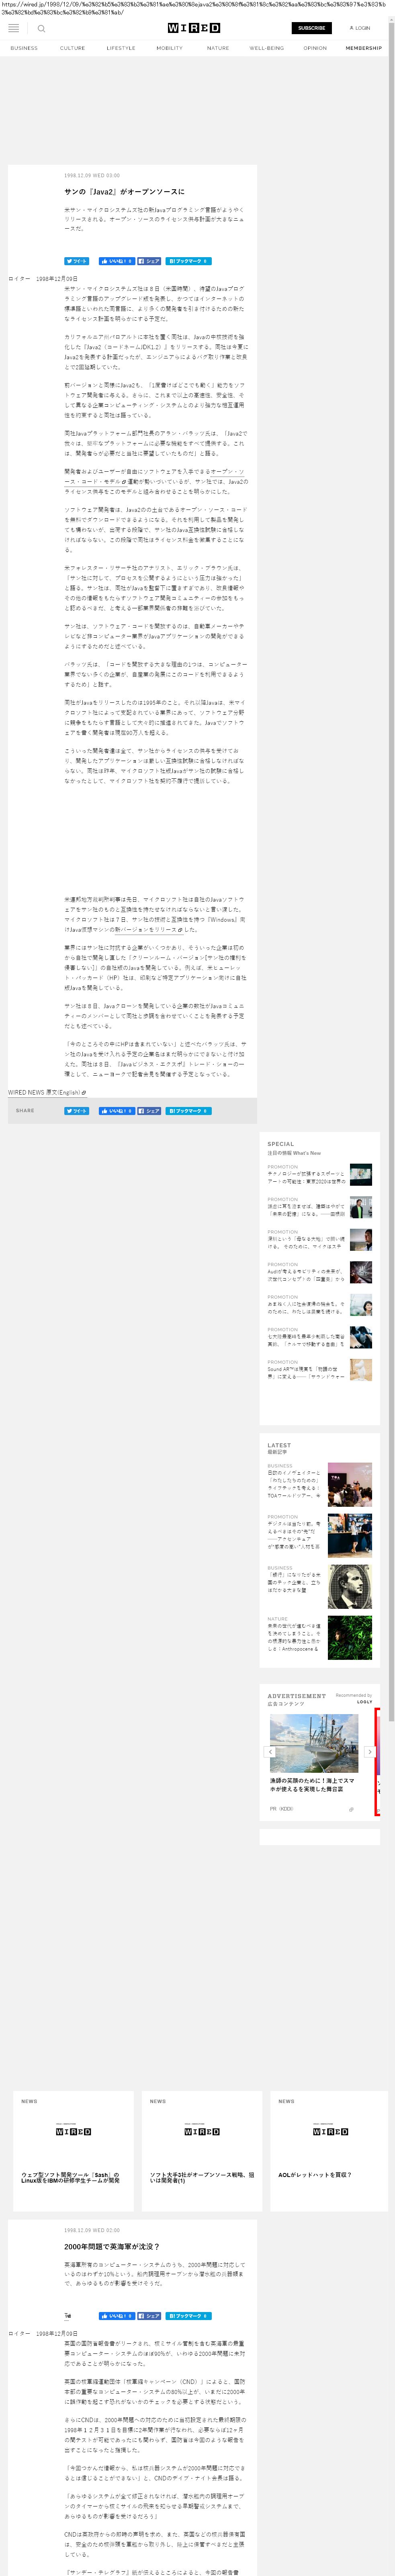Viewport: 395px width, 2576px height.
Task: Click the 2000年問題で英海軍が沈没 headline
Action: tap(112, 2247)
